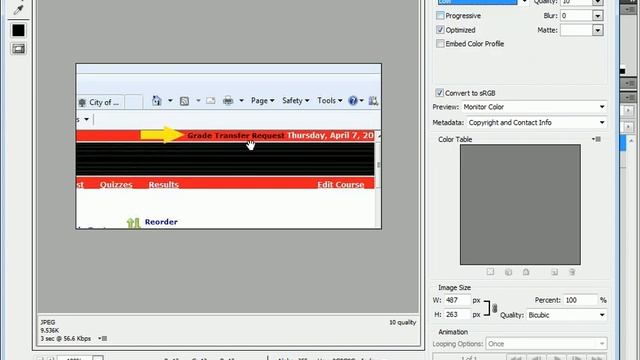Open the Color Table palette menu
The image size is (640, 360).
click(x=597, y=139)
